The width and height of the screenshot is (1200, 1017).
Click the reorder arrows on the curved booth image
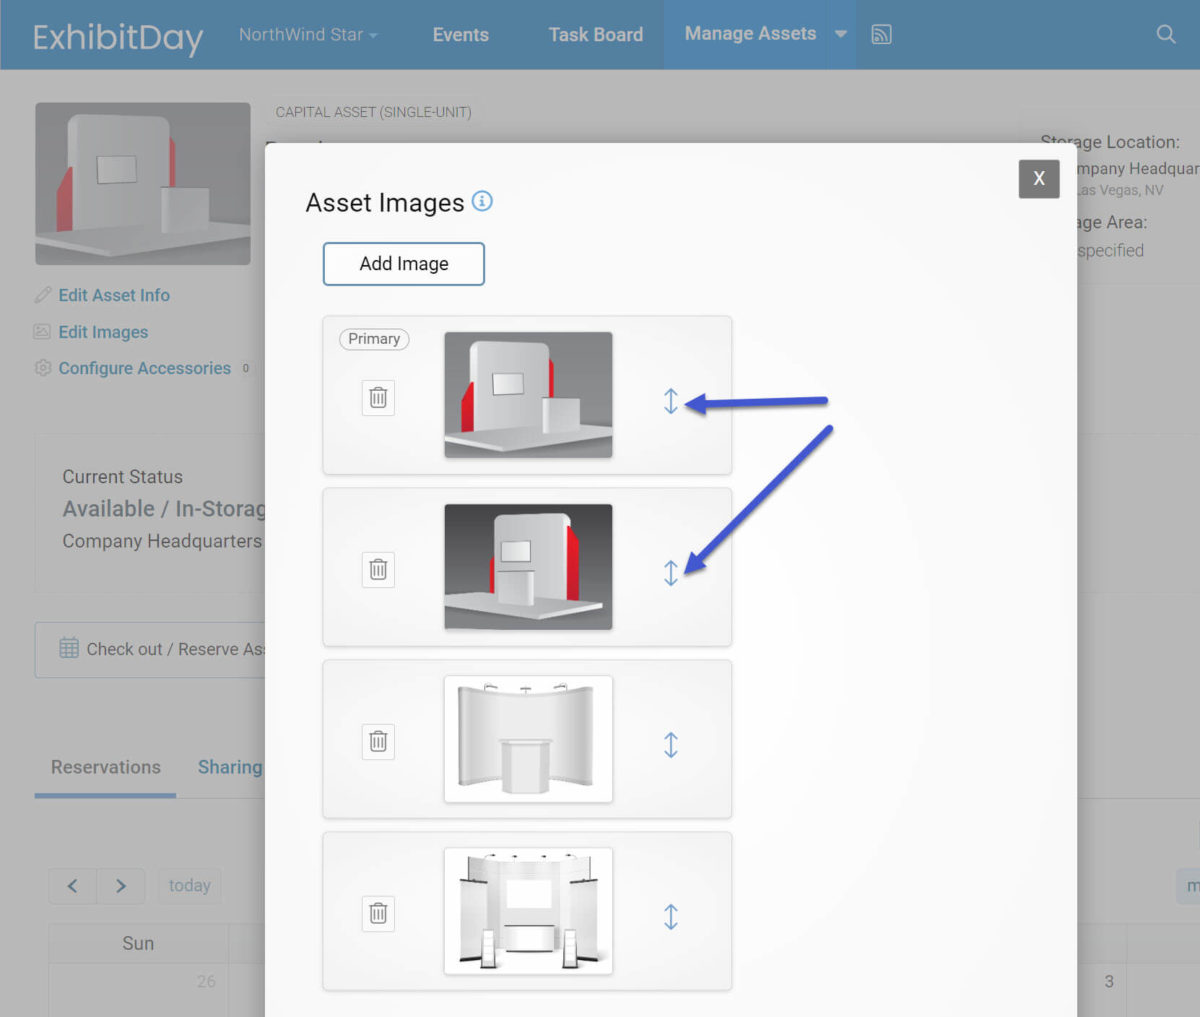(x=671, y=742)
